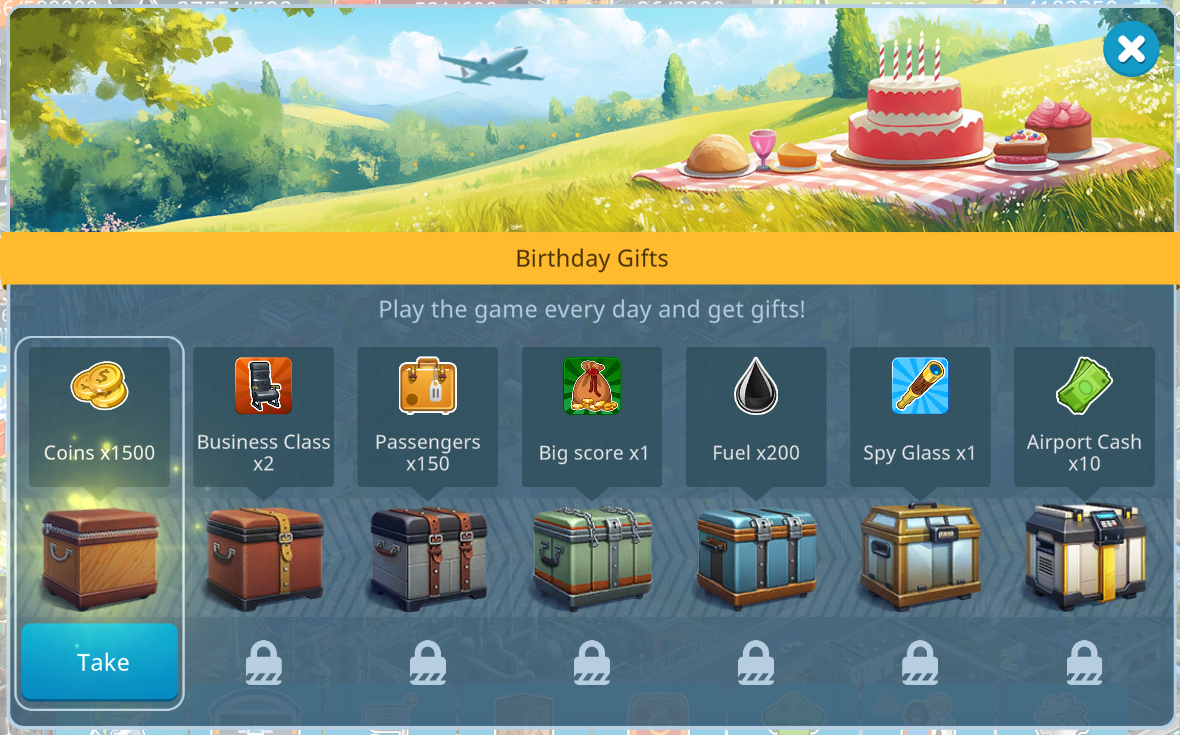The height and width of the screenshot is (735, 1180).
Task: Click the white tech crate under Airport Cash
Action: click(x=1084, y=556)
